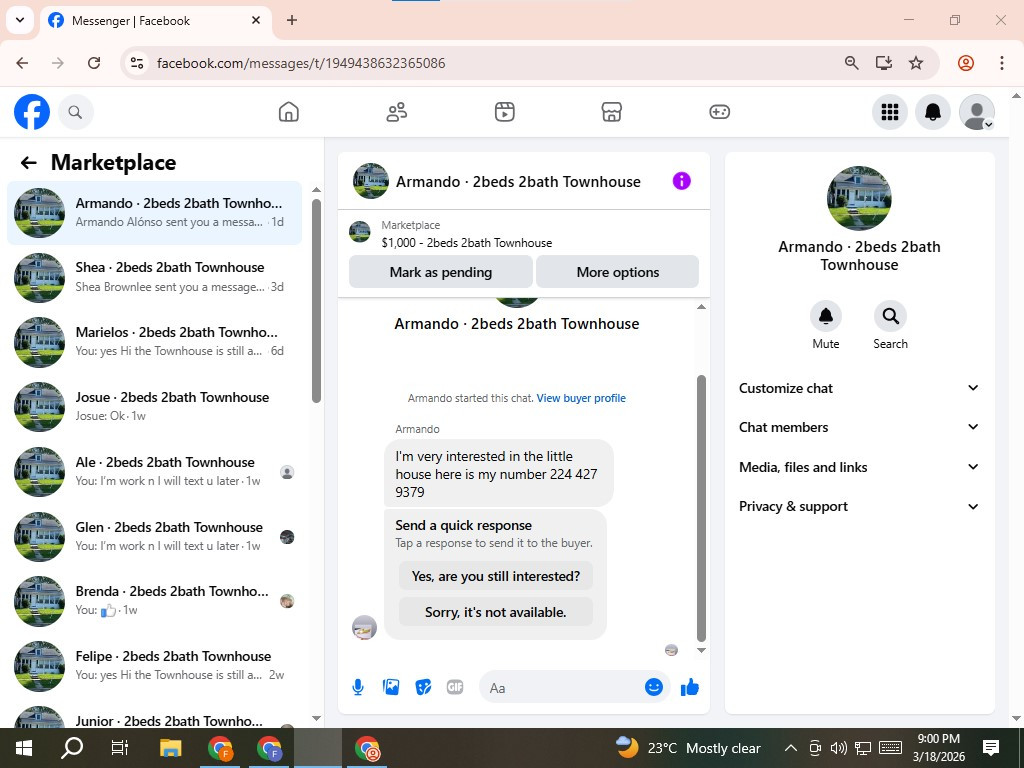Open the Shea · 2beds 2bath Townhouse conversation
Image resolution: width=1024 pixels, height=768 pixels.
click(x=155, y=278)
